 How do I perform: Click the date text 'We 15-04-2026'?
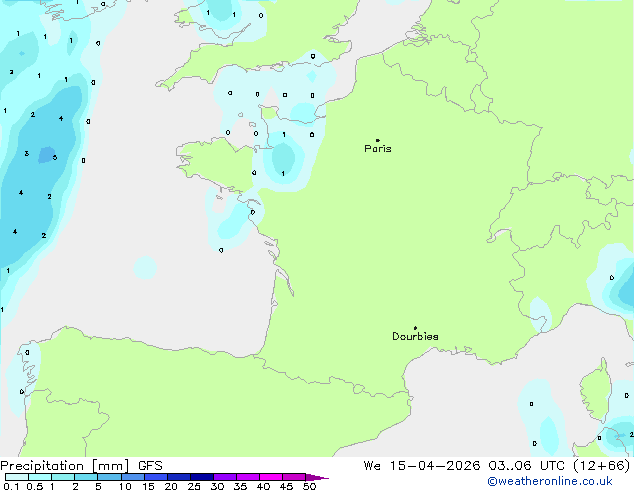(x=422, y=466)
